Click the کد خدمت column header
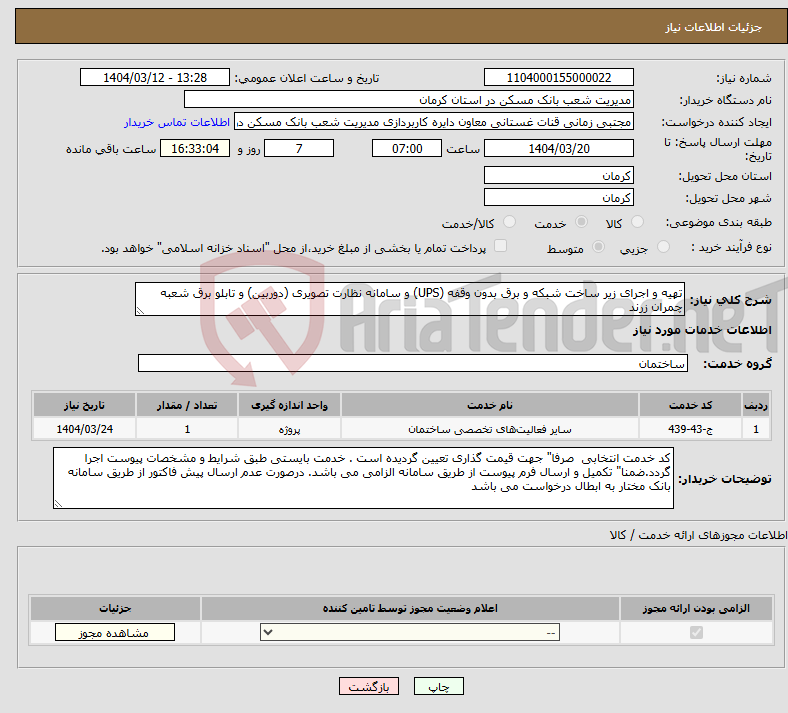Viewport: 788px width, 713px height. pos(691,405)
